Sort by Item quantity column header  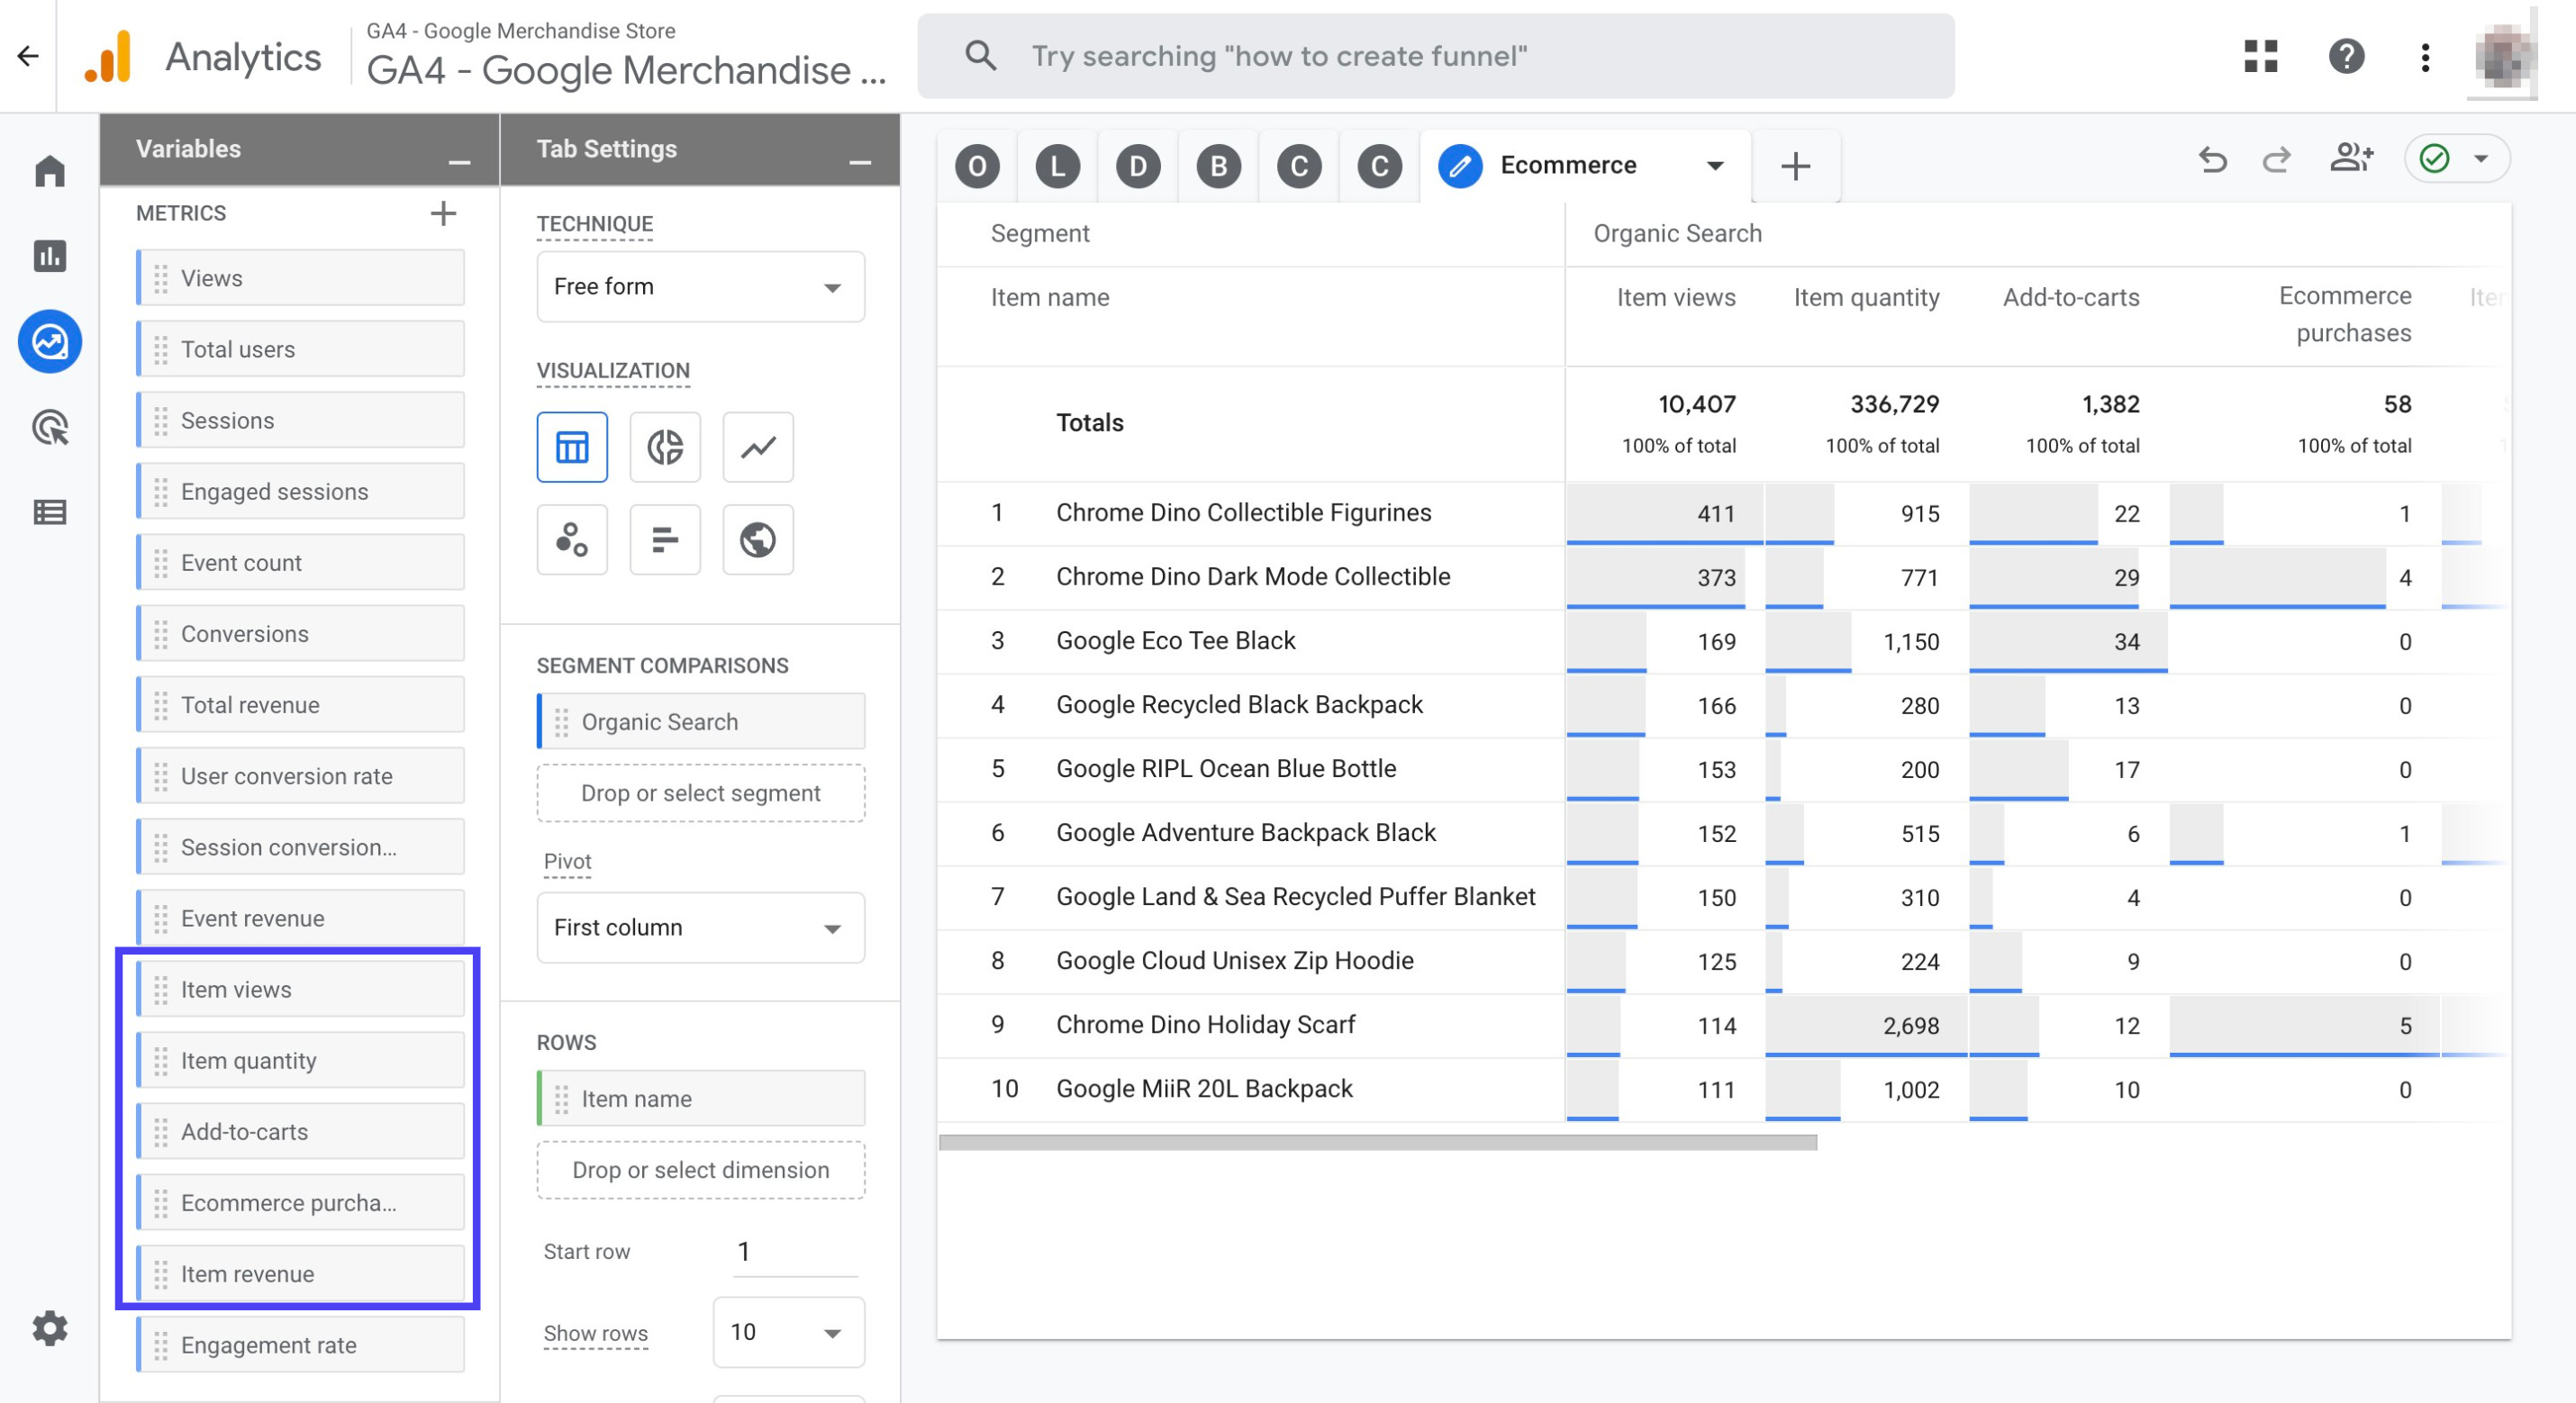click(1866, 297)
